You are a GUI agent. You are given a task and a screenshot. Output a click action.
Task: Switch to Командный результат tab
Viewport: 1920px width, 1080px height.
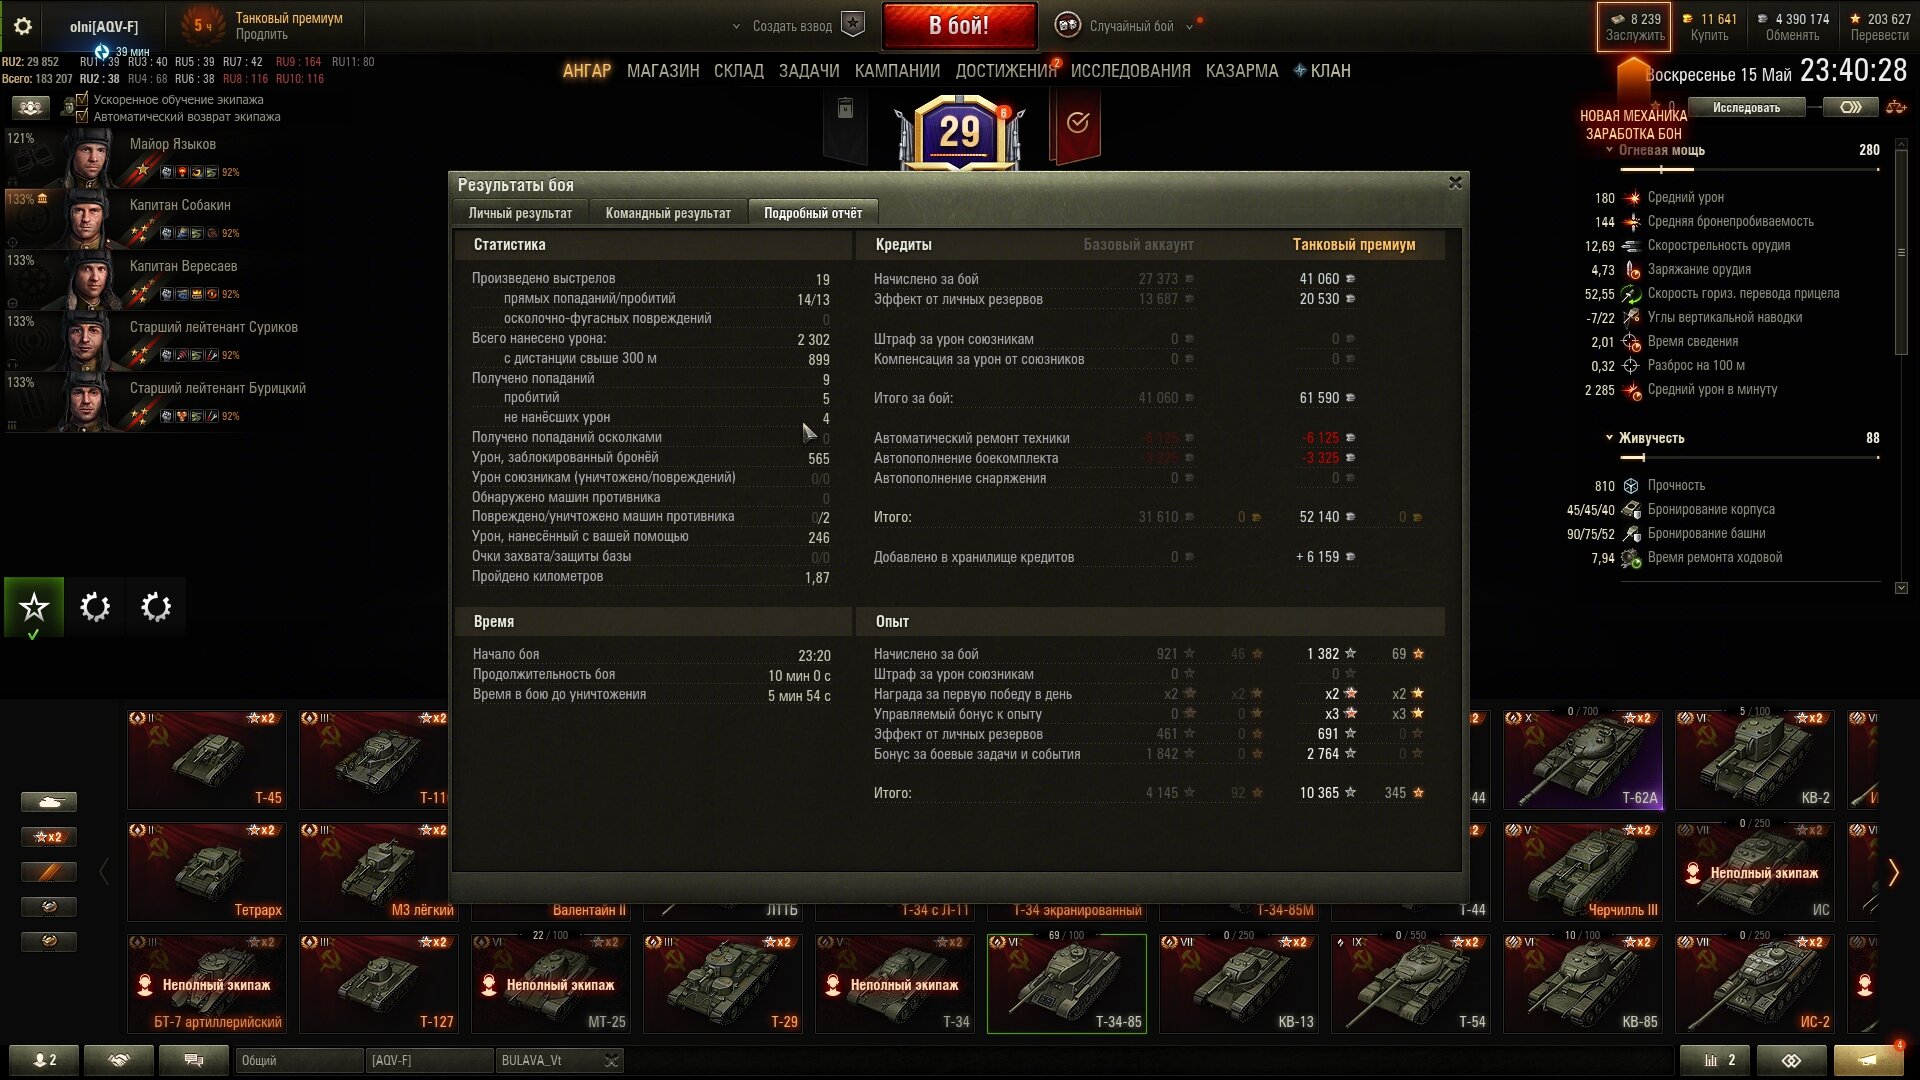tap(668, 213)
